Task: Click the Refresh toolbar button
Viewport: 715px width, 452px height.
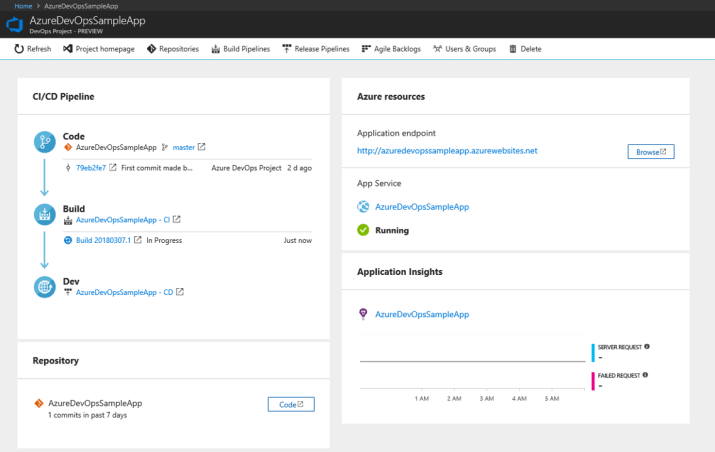Action: point(32,48)
